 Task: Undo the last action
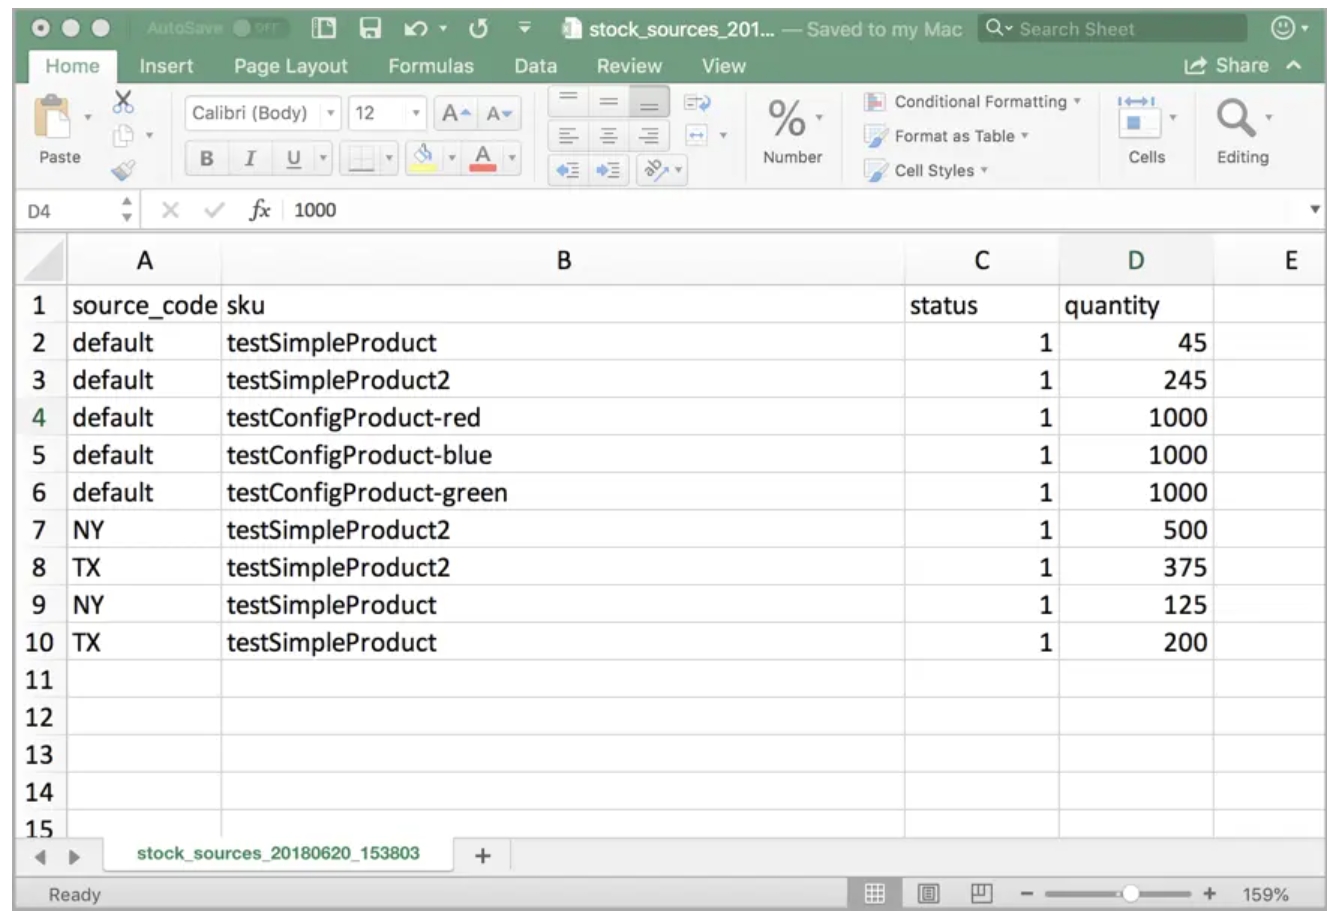pyautogui.click(x=416, y=29)
